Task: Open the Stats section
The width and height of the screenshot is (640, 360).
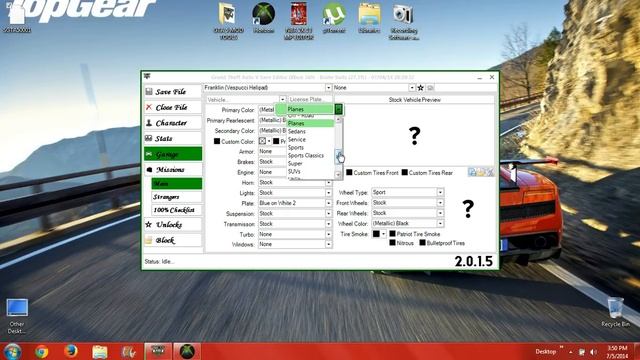Action: pos(173,138)
